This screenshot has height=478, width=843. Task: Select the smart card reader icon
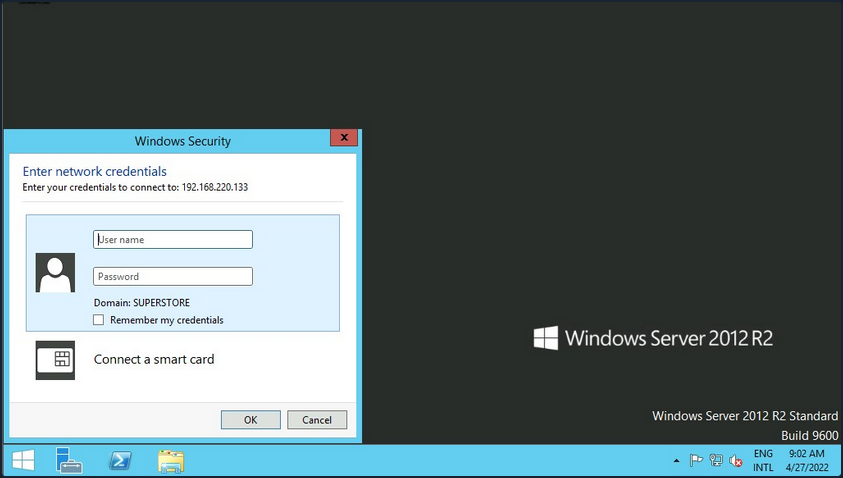point(55,360)
